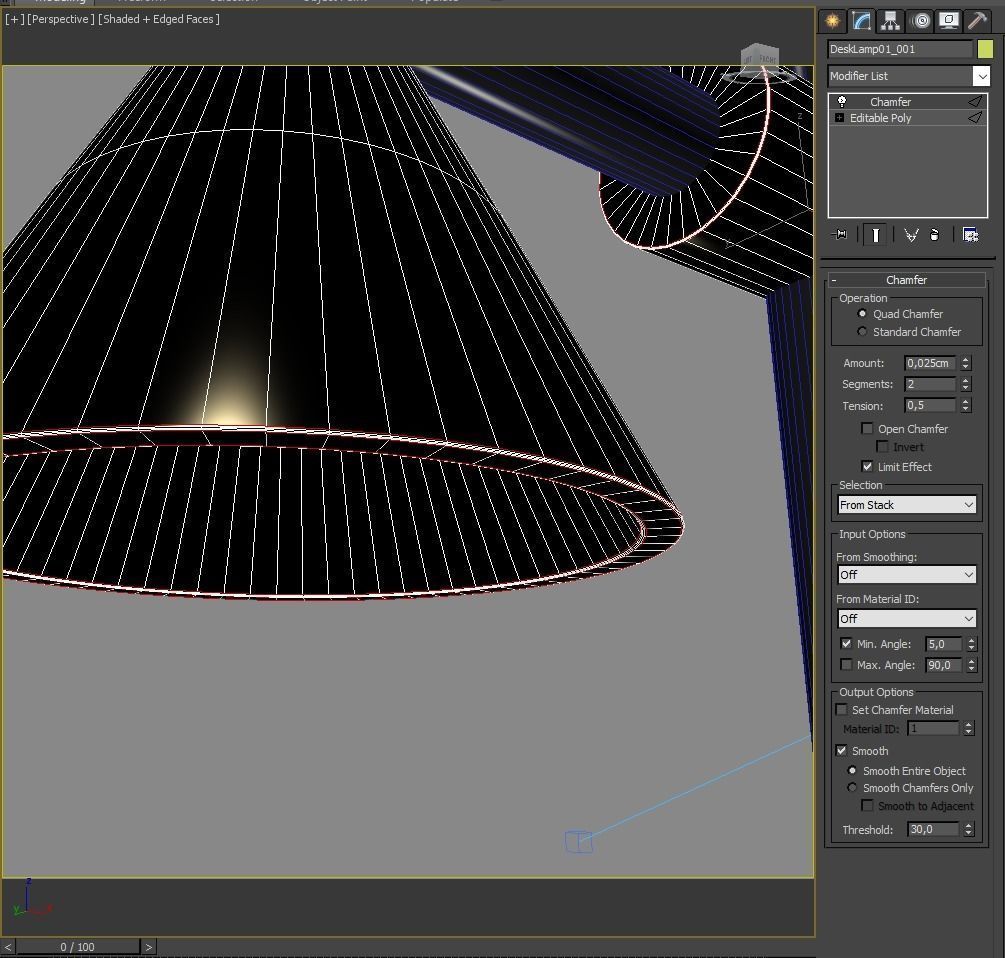Click the Max. Angle value field

(x=943, y=665)
